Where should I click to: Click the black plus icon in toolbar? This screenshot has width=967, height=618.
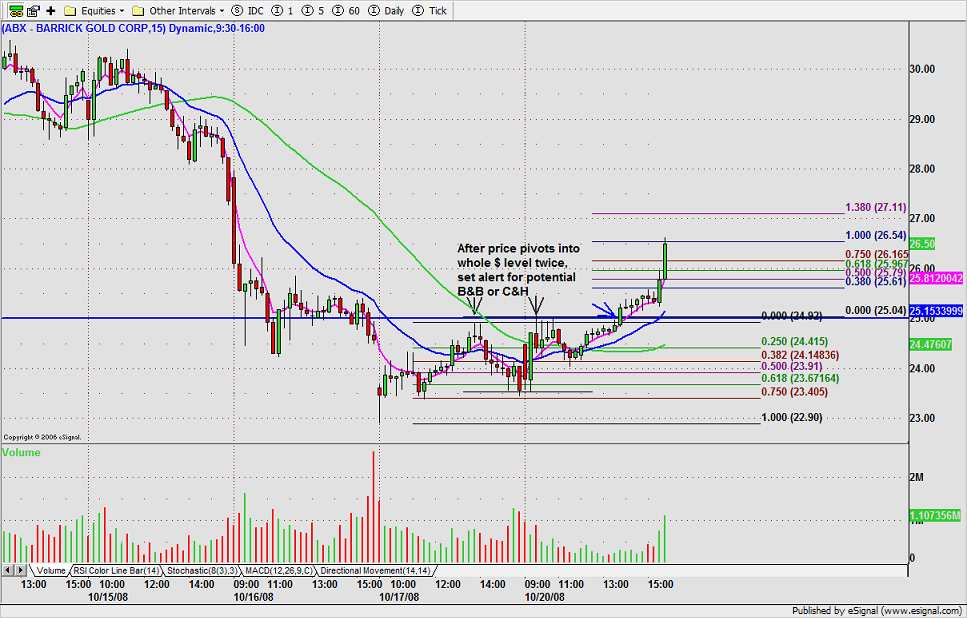pyautogui.click(x=51, y=10)
